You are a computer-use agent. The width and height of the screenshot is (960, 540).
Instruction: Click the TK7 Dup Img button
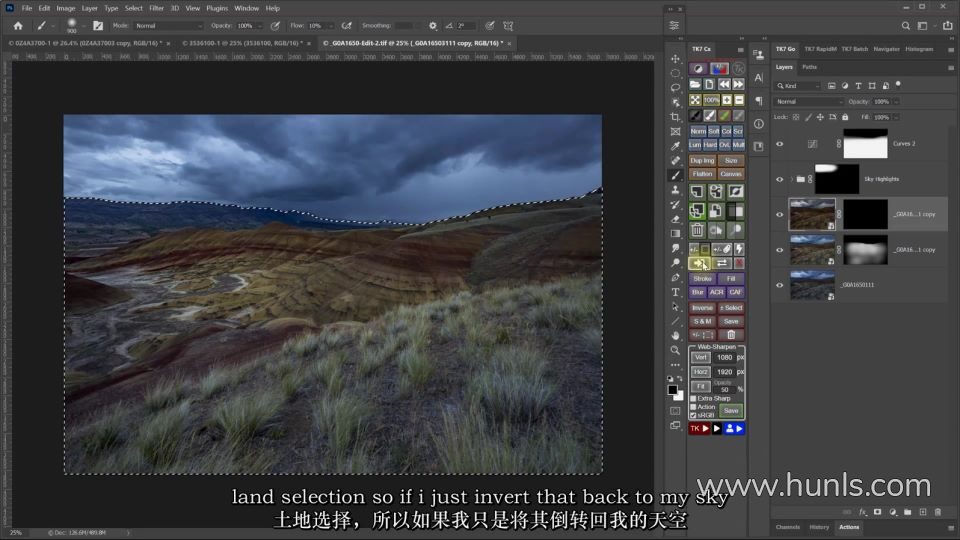pyautogui.click(x=702, y=160)
